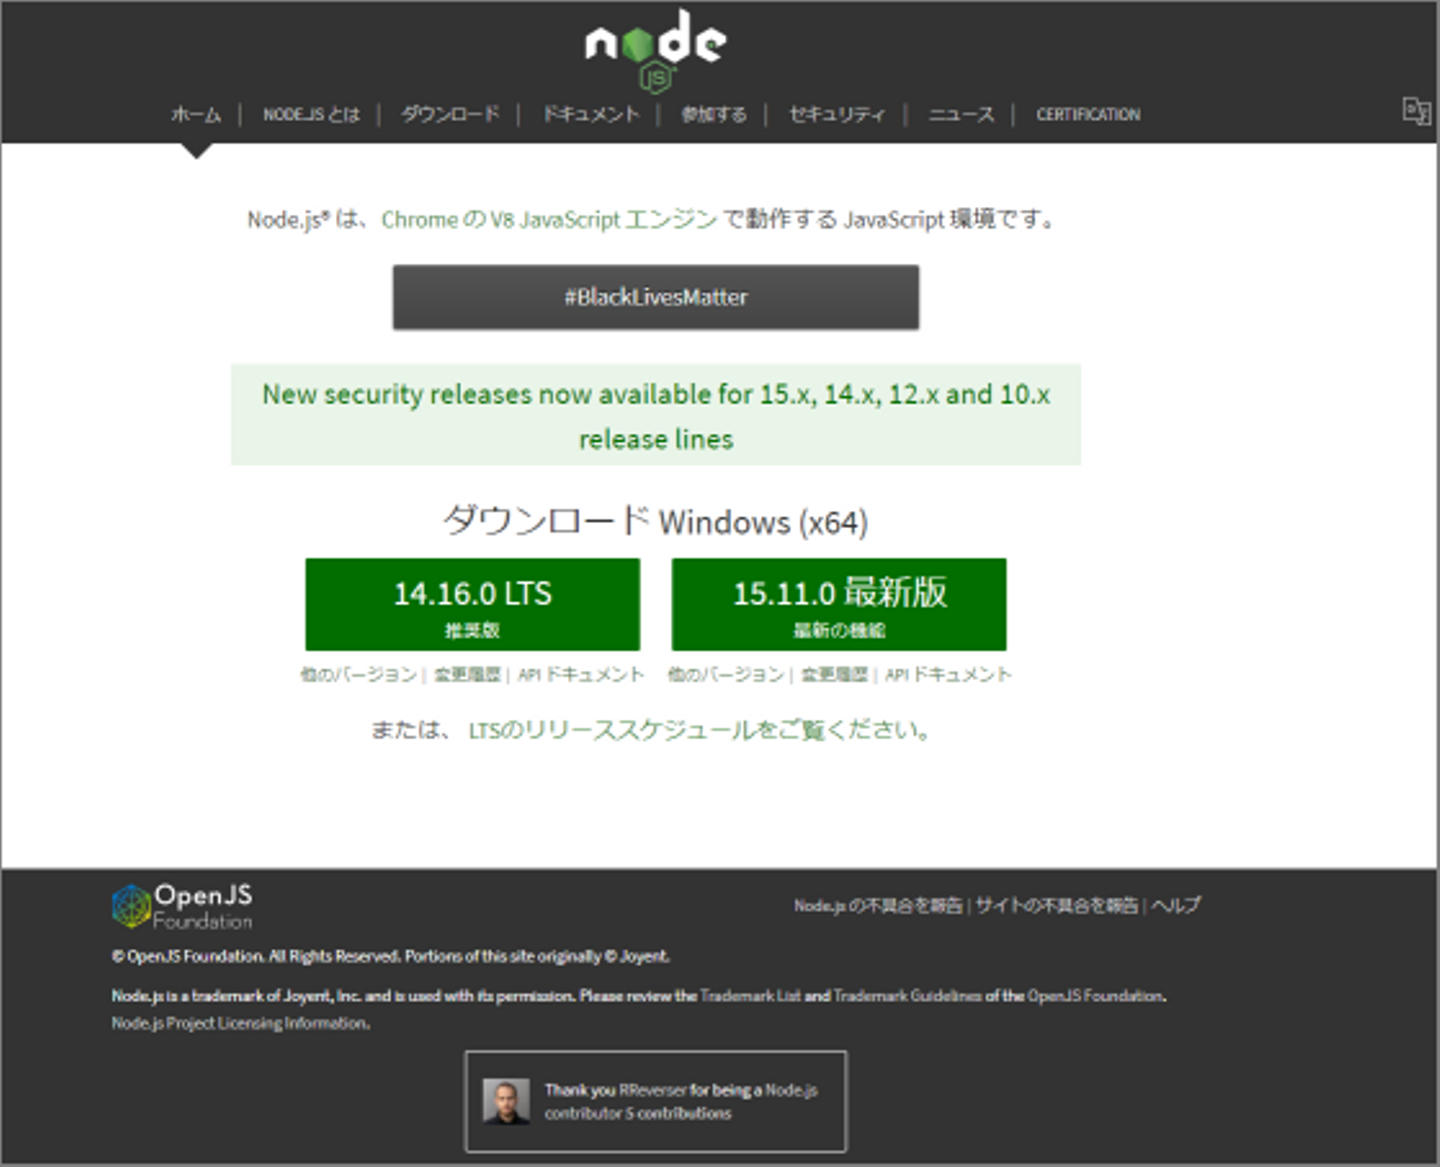This screenshot has width=1440, height=1167.
Task: Open 他のバージョン under the 15.11.0 最新版 button
Action: pyautogui.click(x=726, y=675)
